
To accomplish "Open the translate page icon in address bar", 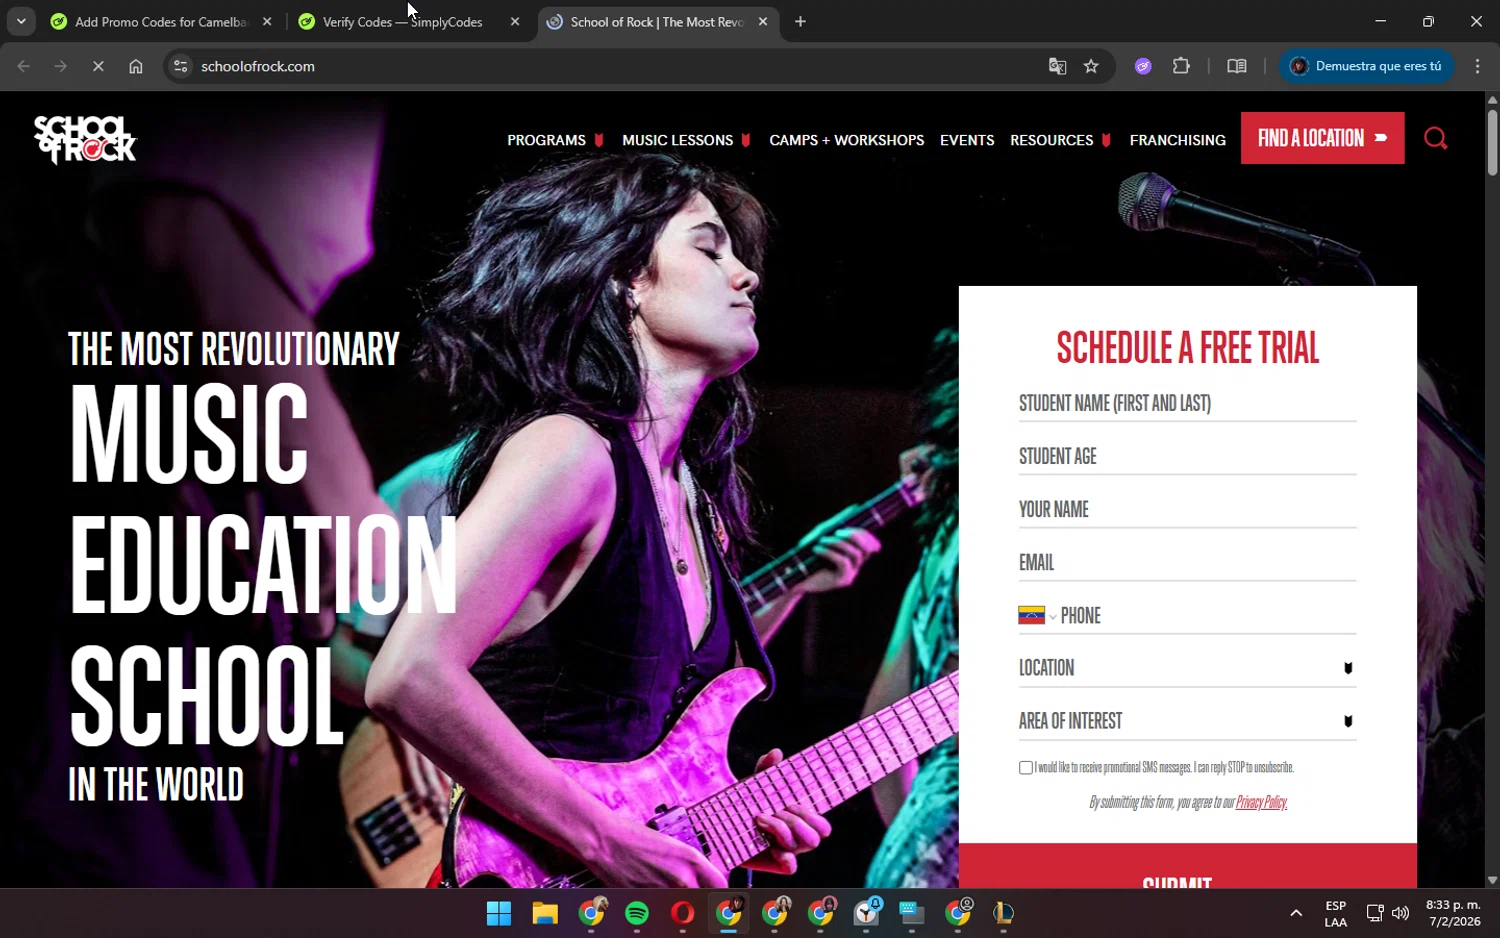I will [1057, 66].
